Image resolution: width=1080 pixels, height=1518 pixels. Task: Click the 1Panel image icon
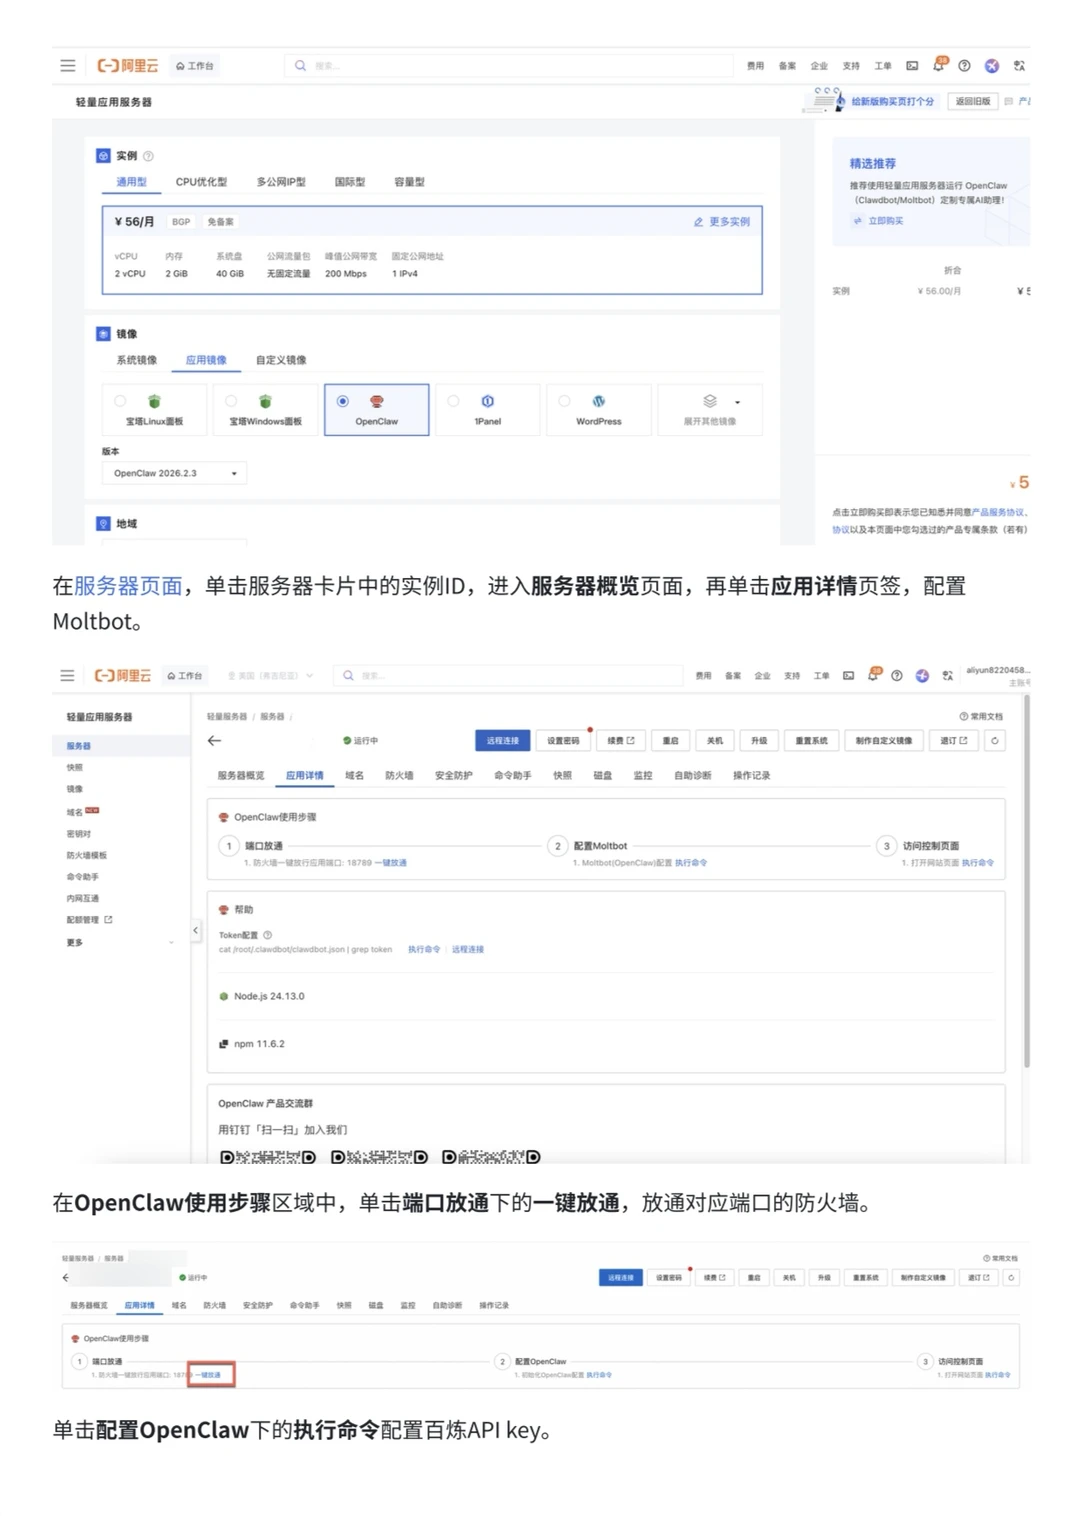pos(488,401)
